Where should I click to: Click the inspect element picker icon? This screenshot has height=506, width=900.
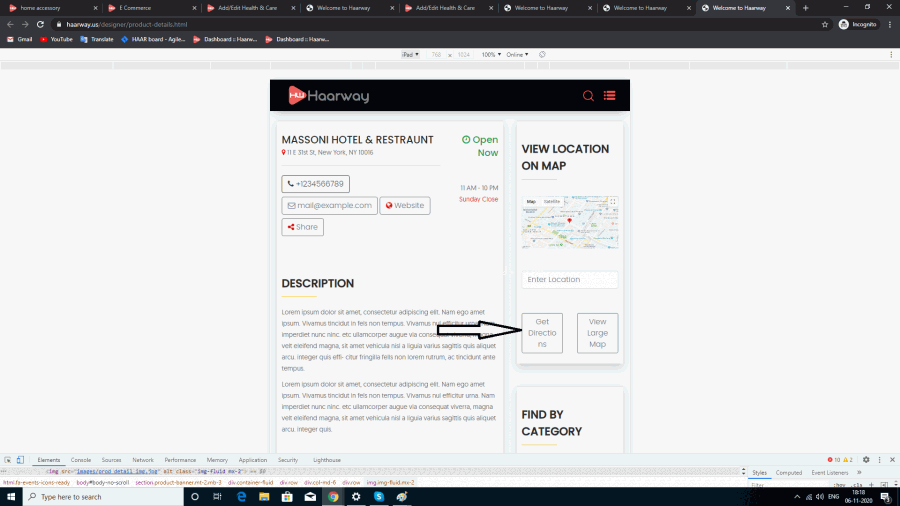point(8,460)
